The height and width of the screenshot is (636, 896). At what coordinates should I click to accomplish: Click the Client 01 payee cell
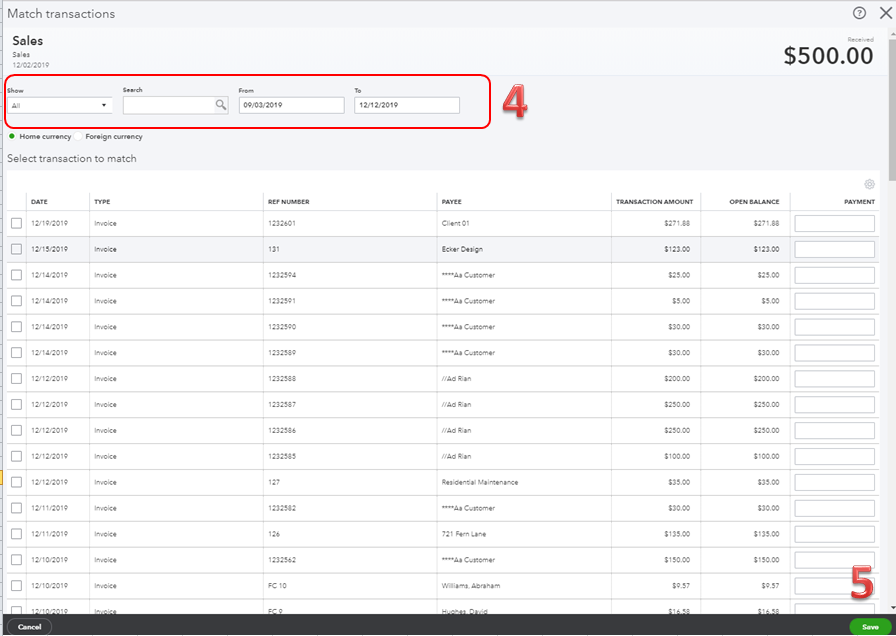pos(455,223)
